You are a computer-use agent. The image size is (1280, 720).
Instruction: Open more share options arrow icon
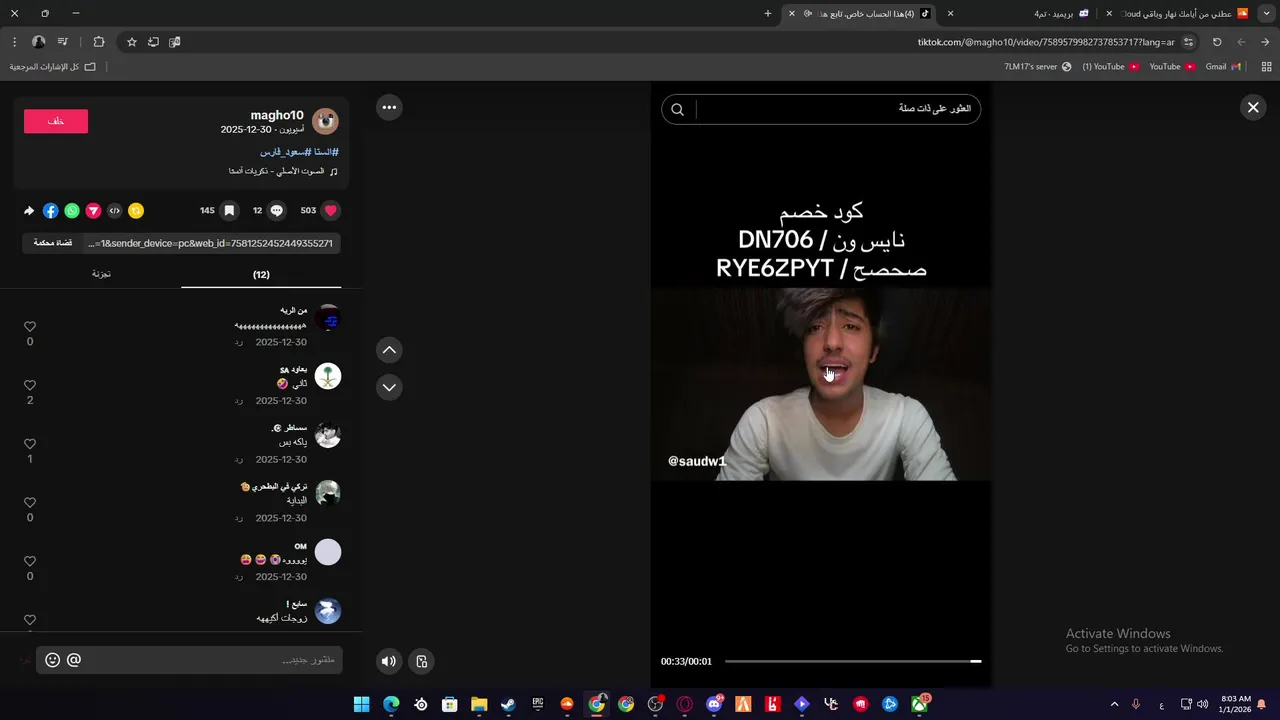(x=29, y=211)
